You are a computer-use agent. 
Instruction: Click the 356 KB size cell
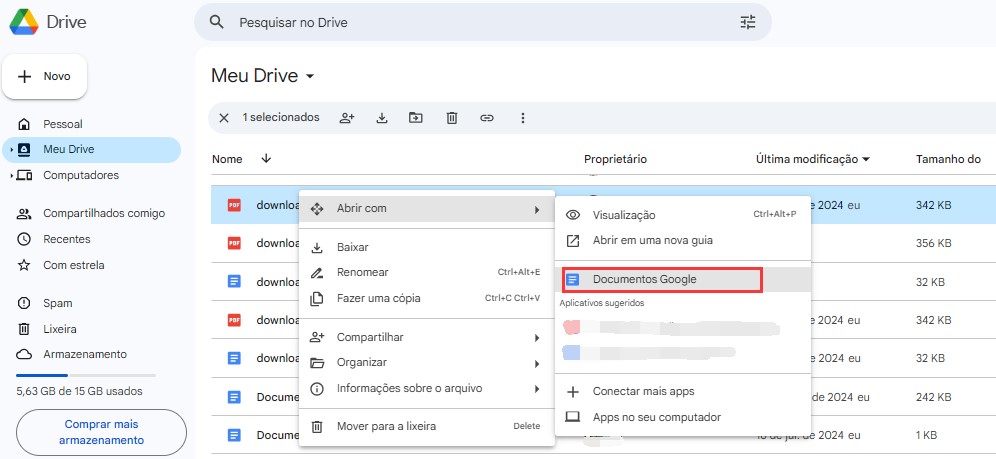click(934, 244)
